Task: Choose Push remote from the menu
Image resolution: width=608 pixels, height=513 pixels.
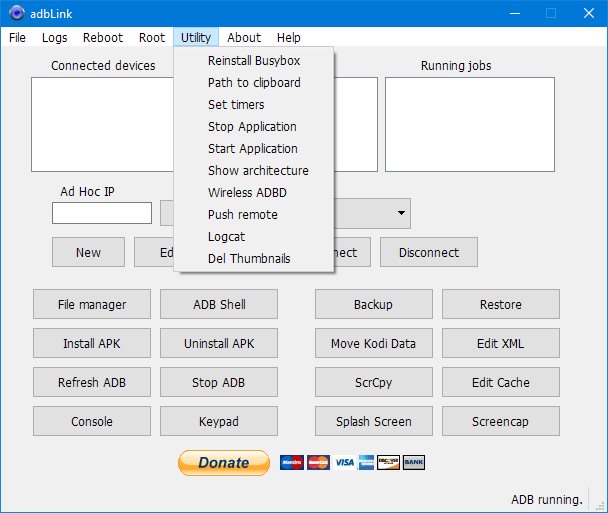Action: [254, 214]
